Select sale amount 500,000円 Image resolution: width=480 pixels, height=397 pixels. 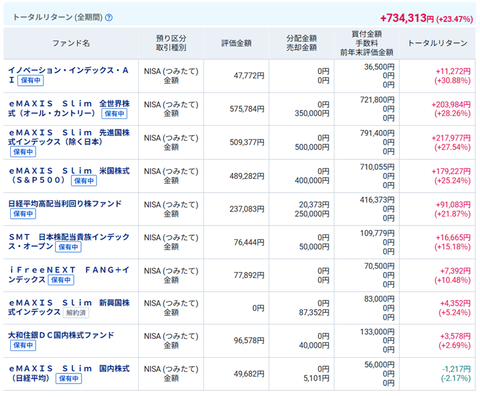312,147
